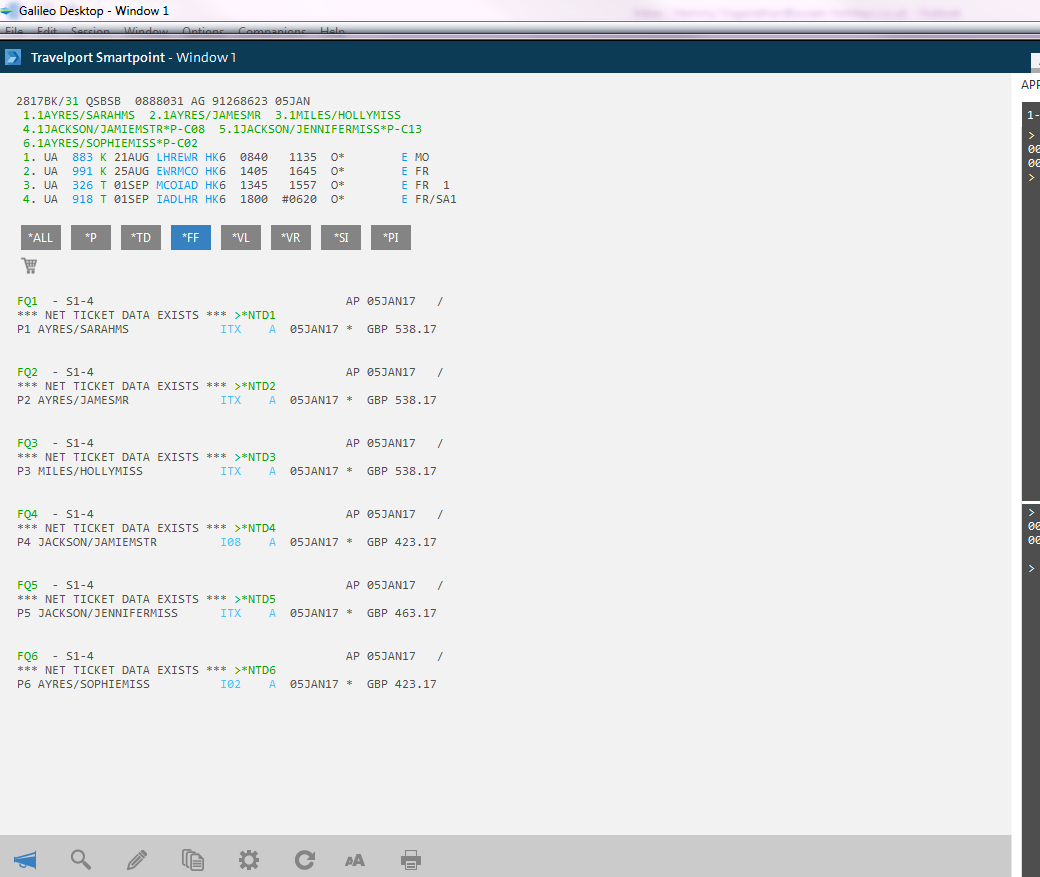The image size is (1040, 877).
Task: Click MCOIAD city pair
Action: [x=177, y=185]
